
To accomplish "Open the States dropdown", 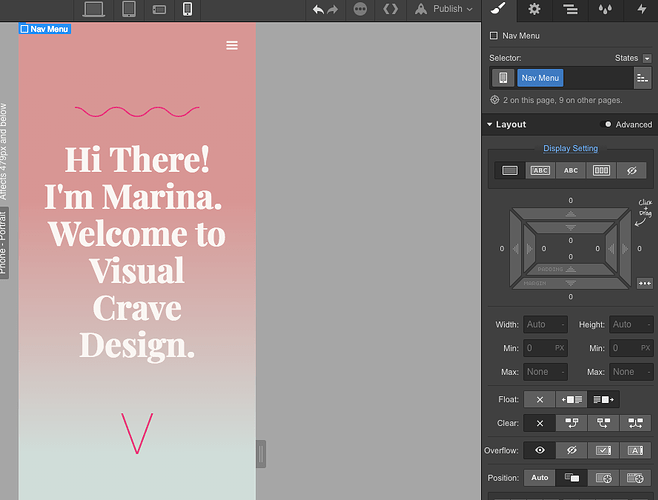I will pos(647,58).
